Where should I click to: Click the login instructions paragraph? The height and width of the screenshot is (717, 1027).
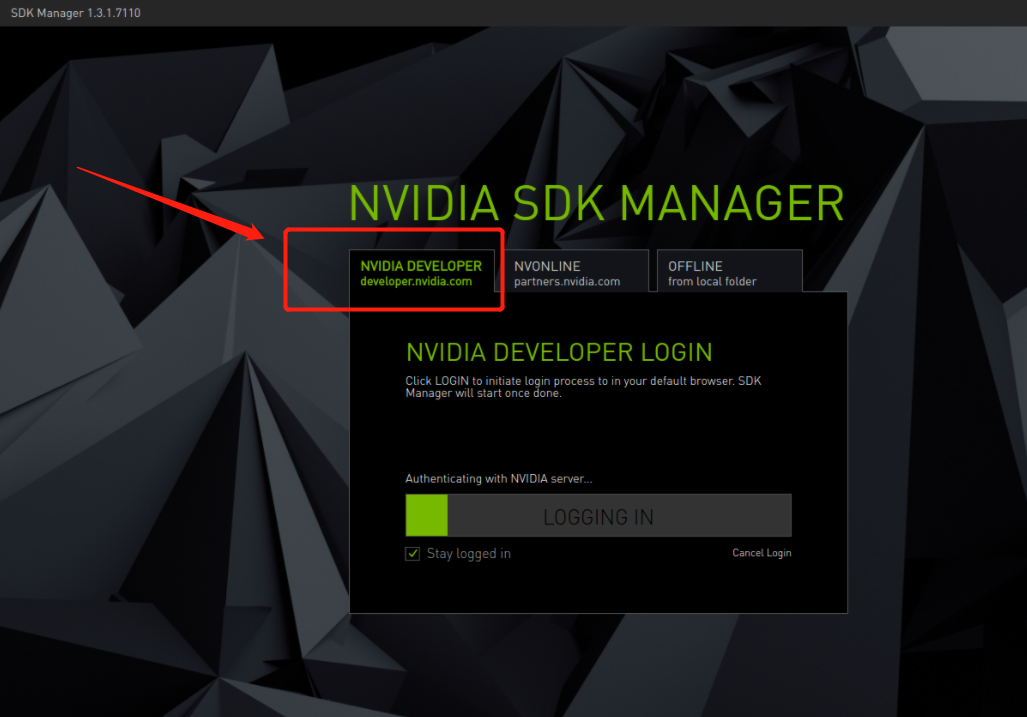[583, 387]
